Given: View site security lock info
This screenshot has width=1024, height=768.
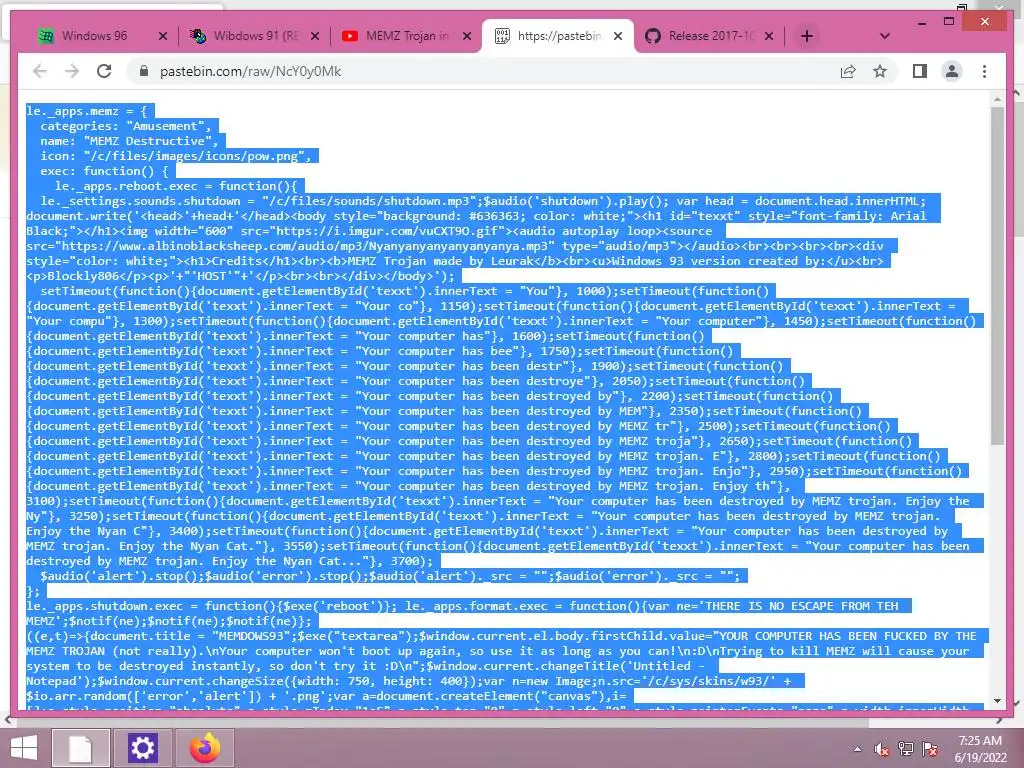Looking at the screenshot, I should [x=144, y=71].
